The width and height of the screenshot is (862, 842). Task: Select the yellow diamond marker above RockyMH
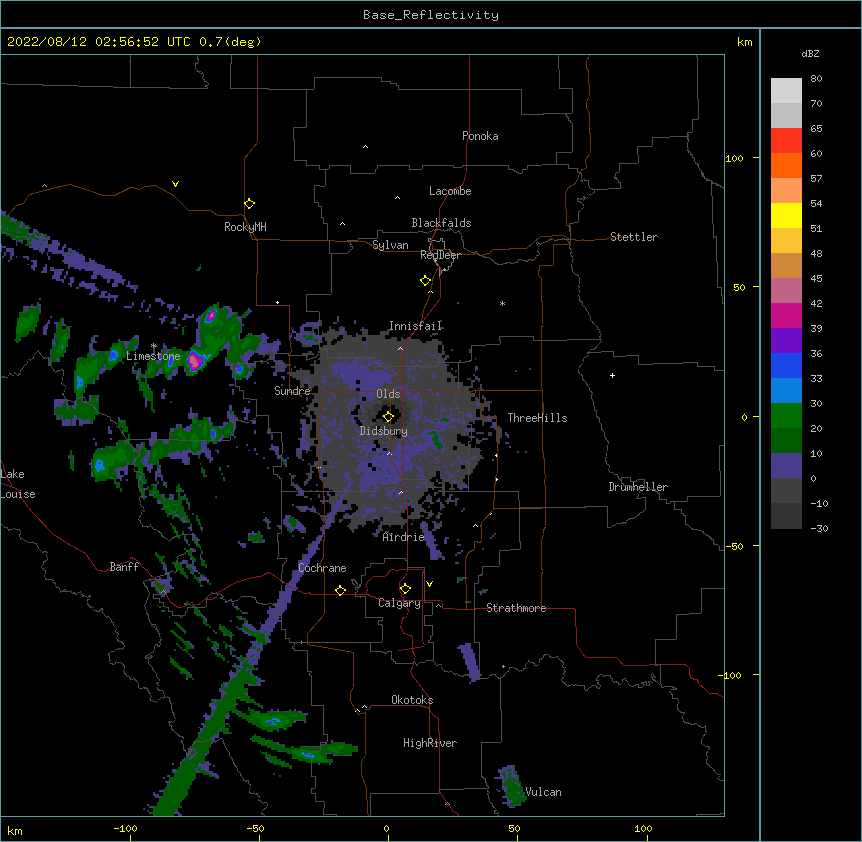click(249, 204)
